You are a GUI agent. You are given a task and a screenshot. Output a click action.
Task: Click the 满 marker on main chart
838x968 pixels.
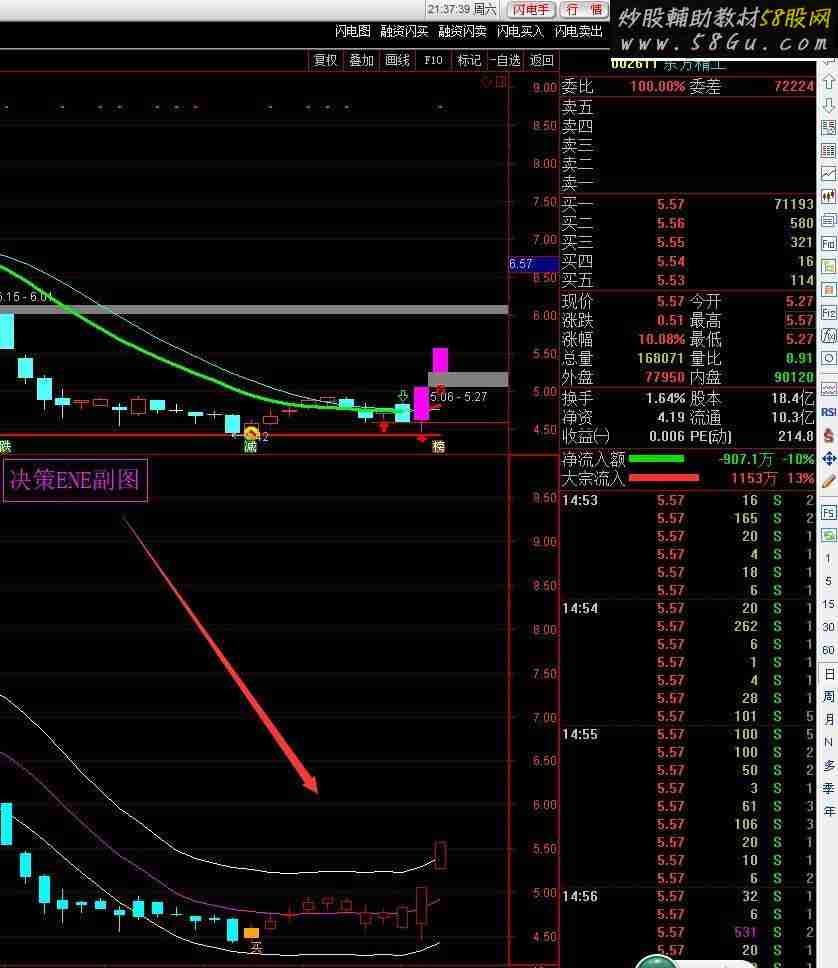pos(250,446)
